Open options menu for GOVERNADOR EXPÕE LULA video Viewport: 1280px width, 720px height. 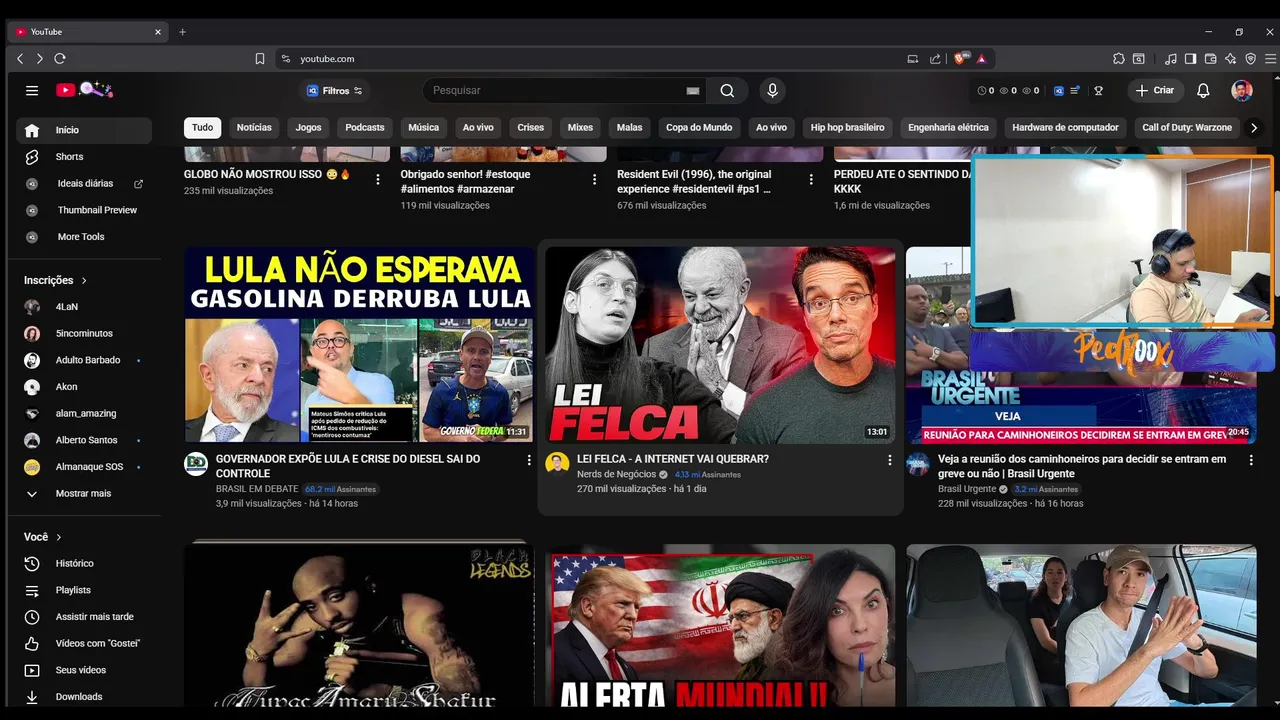[529, 460]
